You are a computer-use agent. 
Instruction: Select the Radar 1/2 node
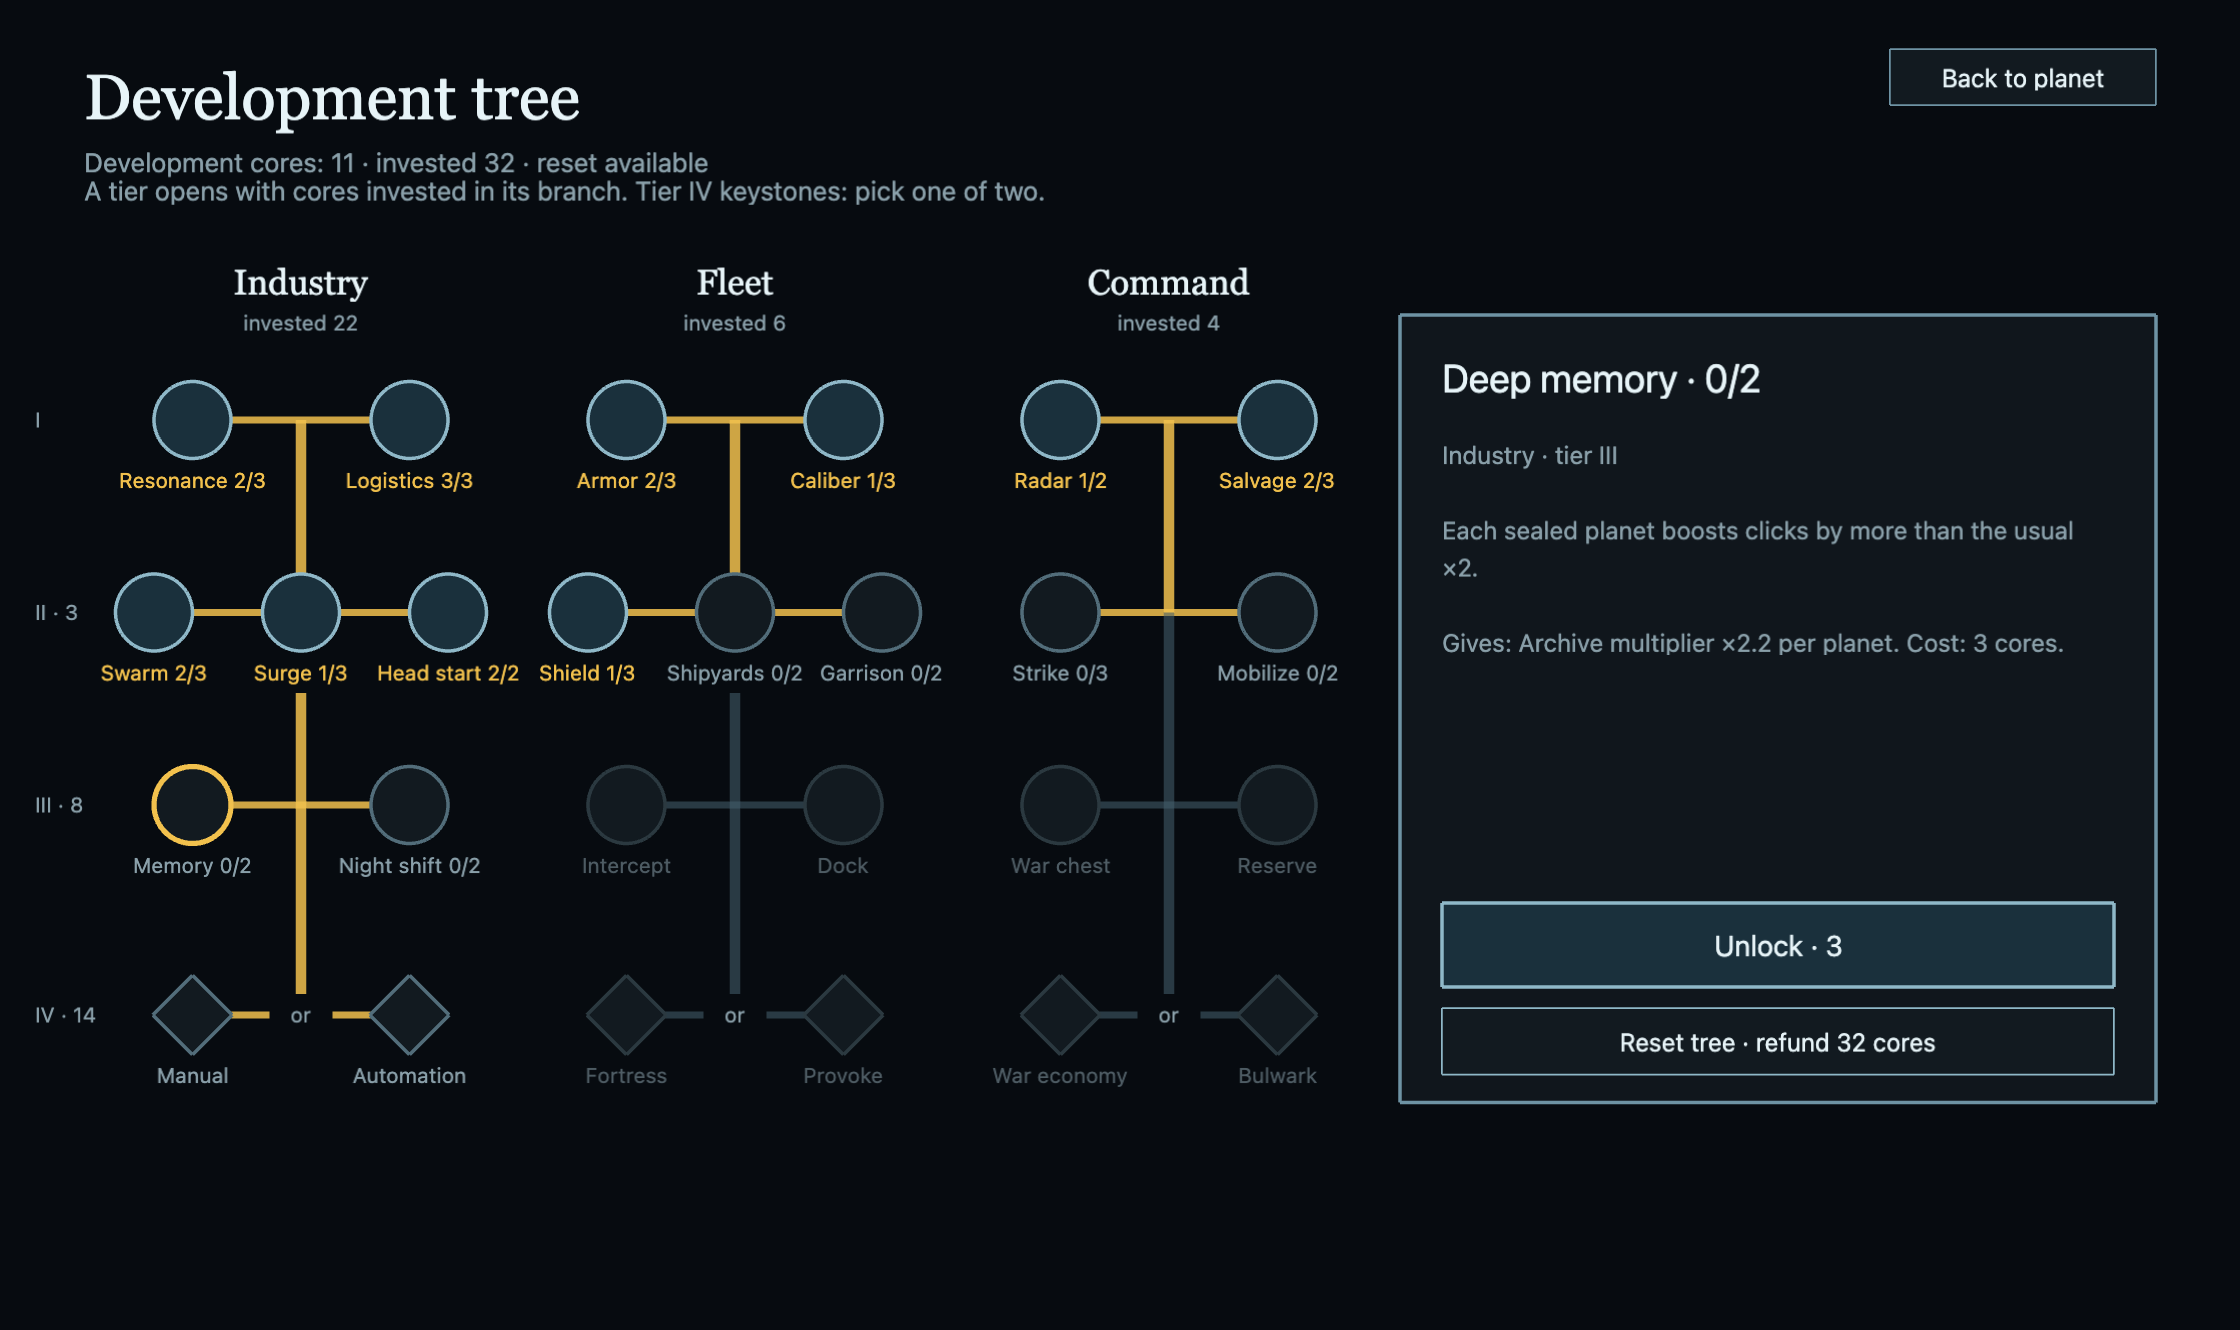[x=1060, y=420]
